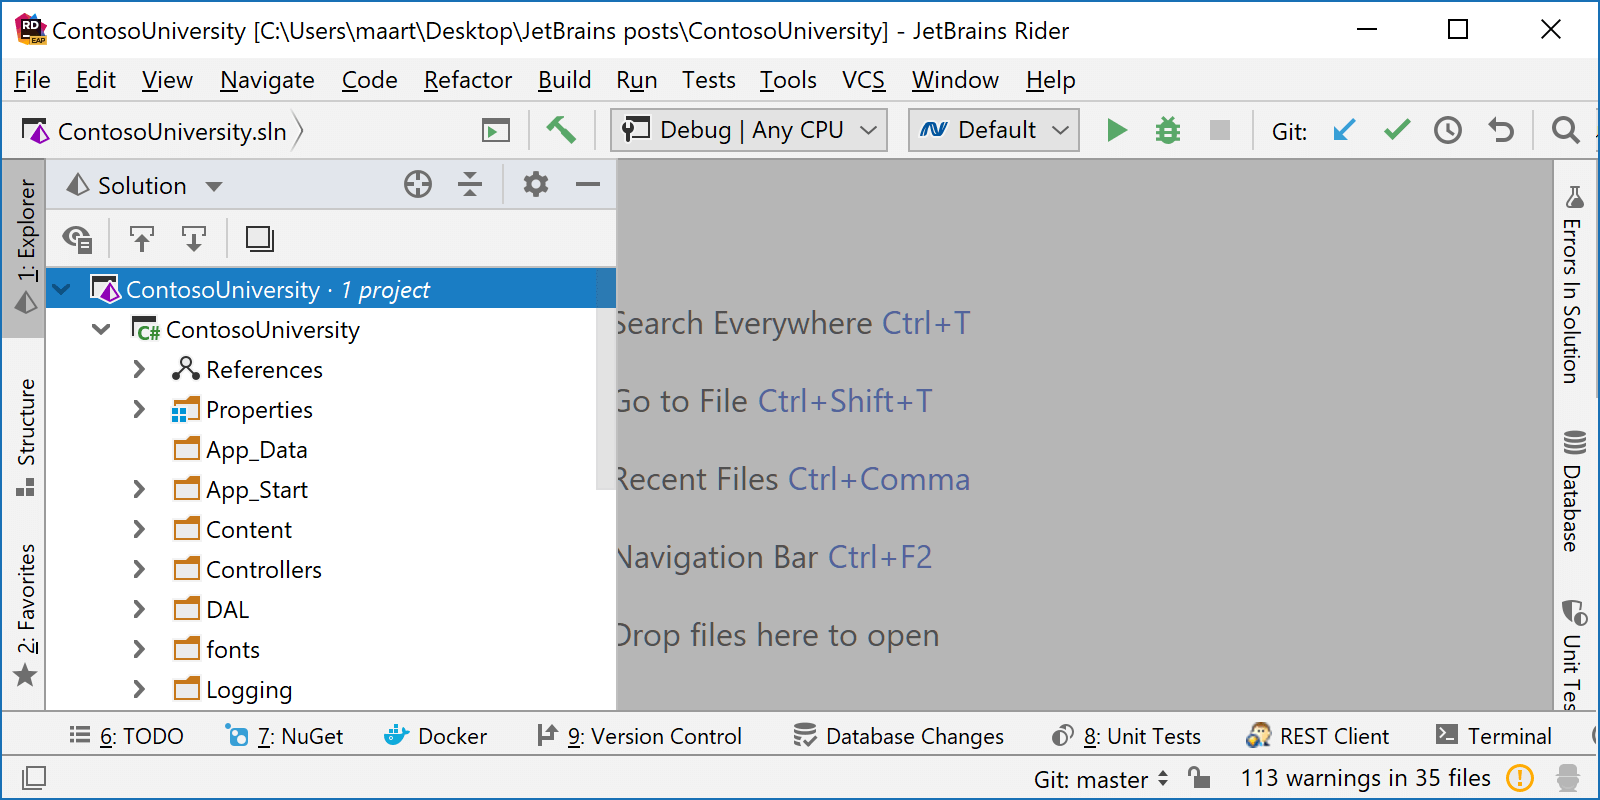Click the hat icon in the status bar
Screen dimensions: 1600x800
pos(1568,778)
